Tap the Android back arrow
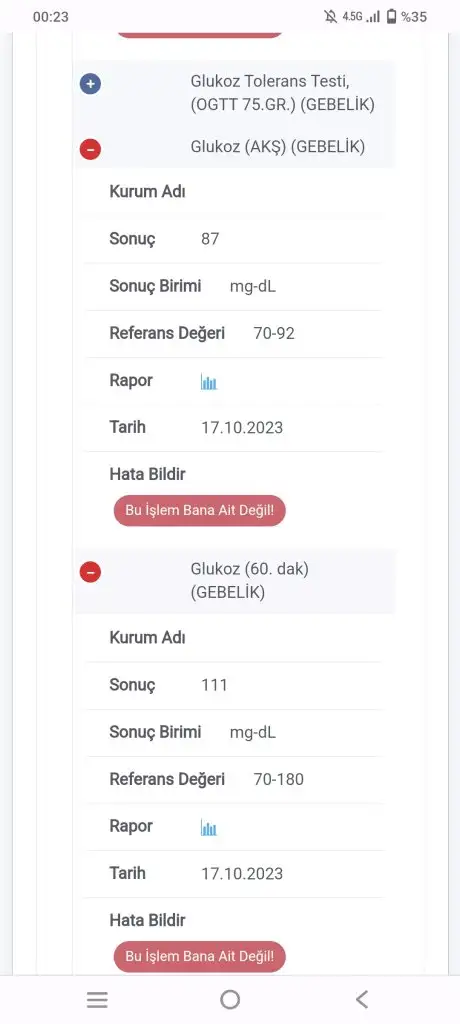Viewport: 460px width, 1024px height. click(x=362, y=999)
